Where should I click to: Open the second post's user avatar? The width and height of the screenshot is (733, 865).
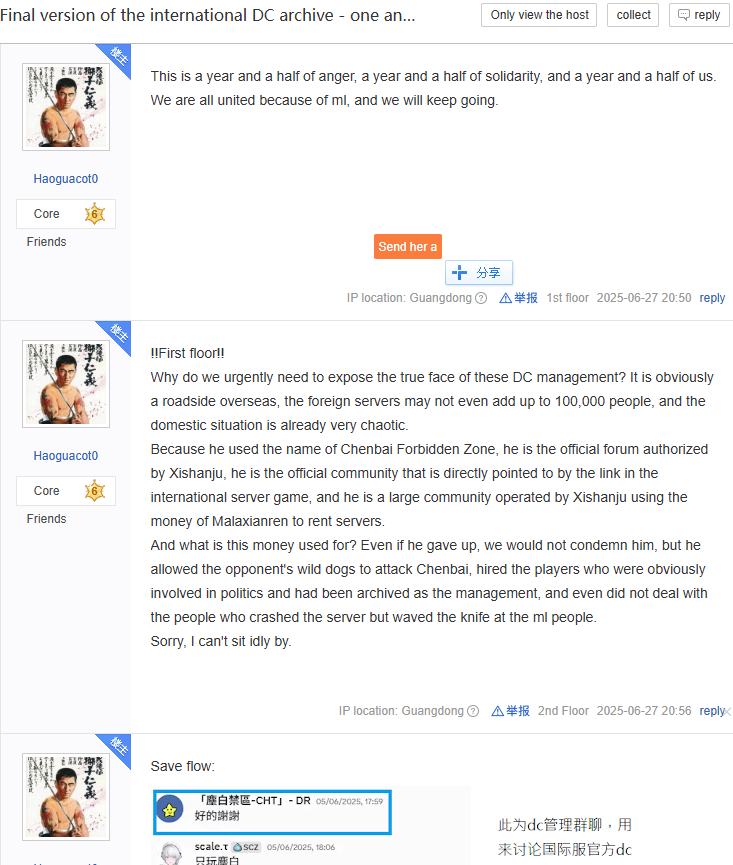coord(66,384)
